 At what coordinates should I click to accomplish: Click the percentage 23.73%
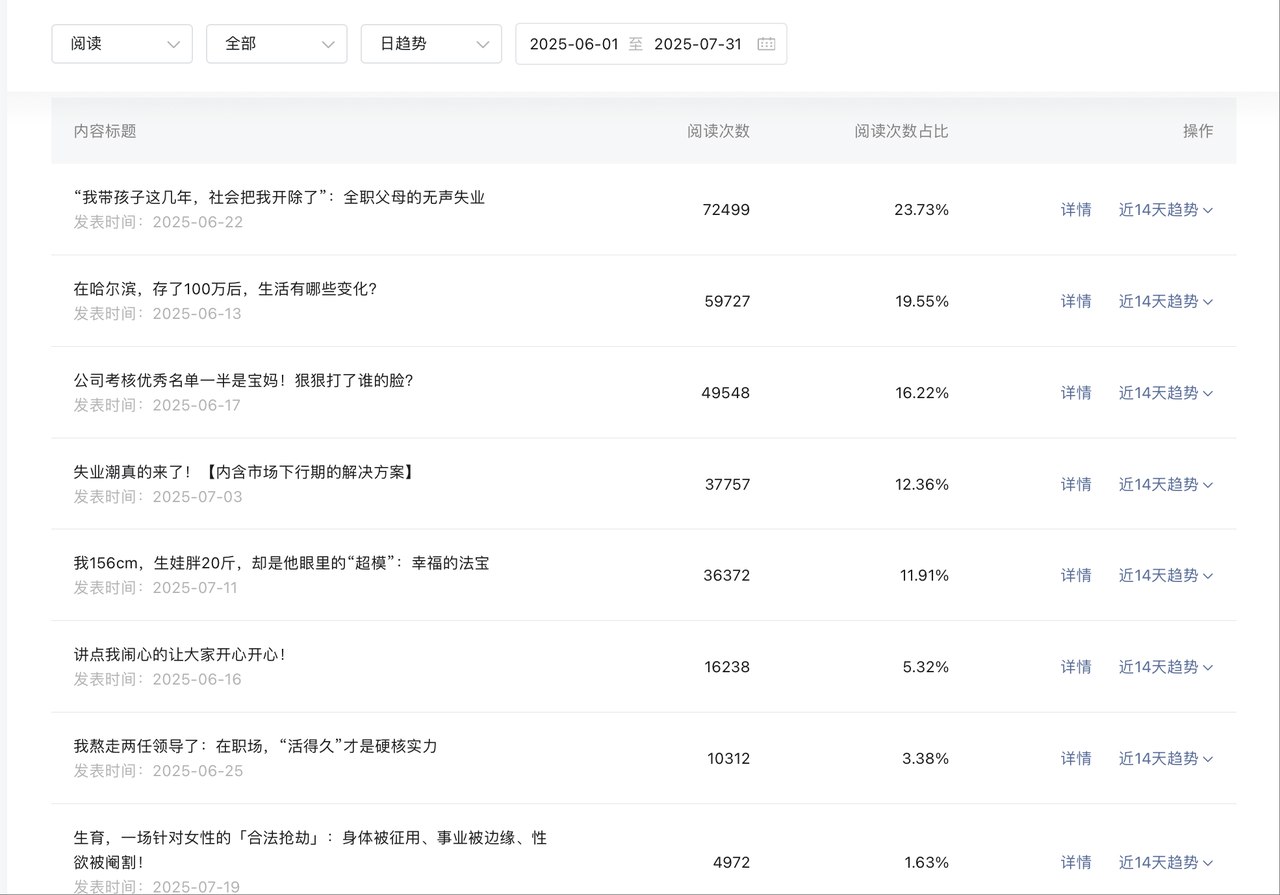pyautogui.click(x=922, y=210)
